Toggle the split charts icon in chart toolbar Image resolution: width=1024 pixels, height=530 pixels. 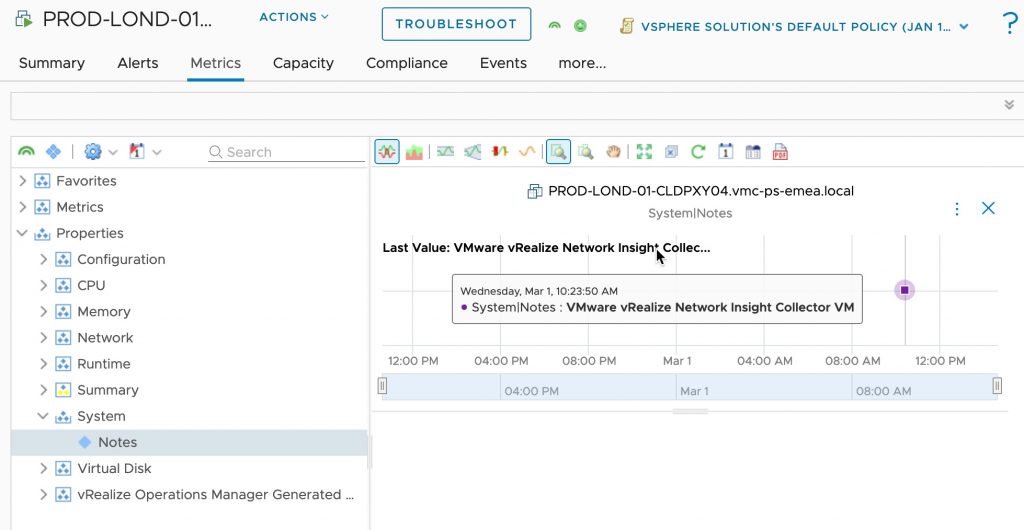387,152
